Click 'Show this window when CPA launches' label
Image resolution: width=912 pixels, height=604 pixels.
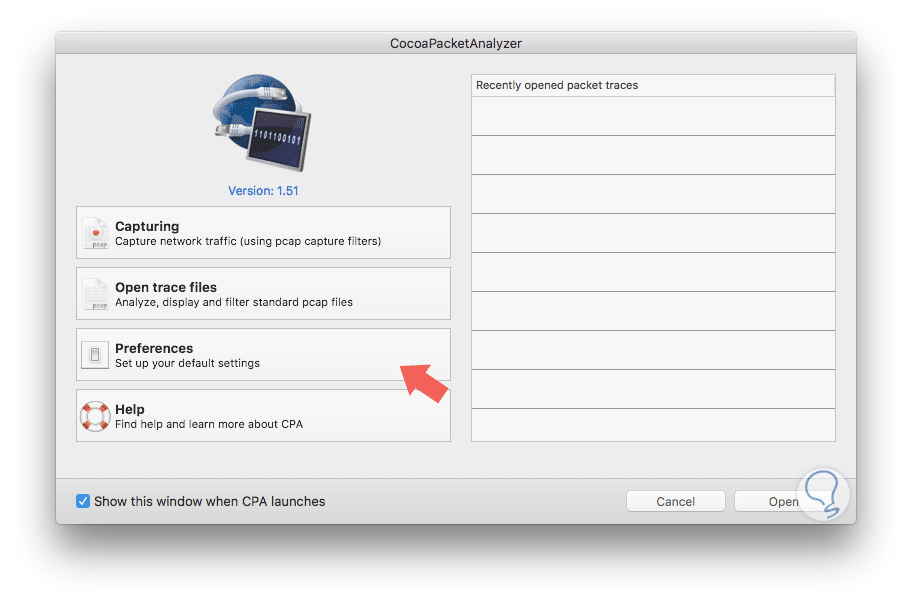(x=209, y=501)
